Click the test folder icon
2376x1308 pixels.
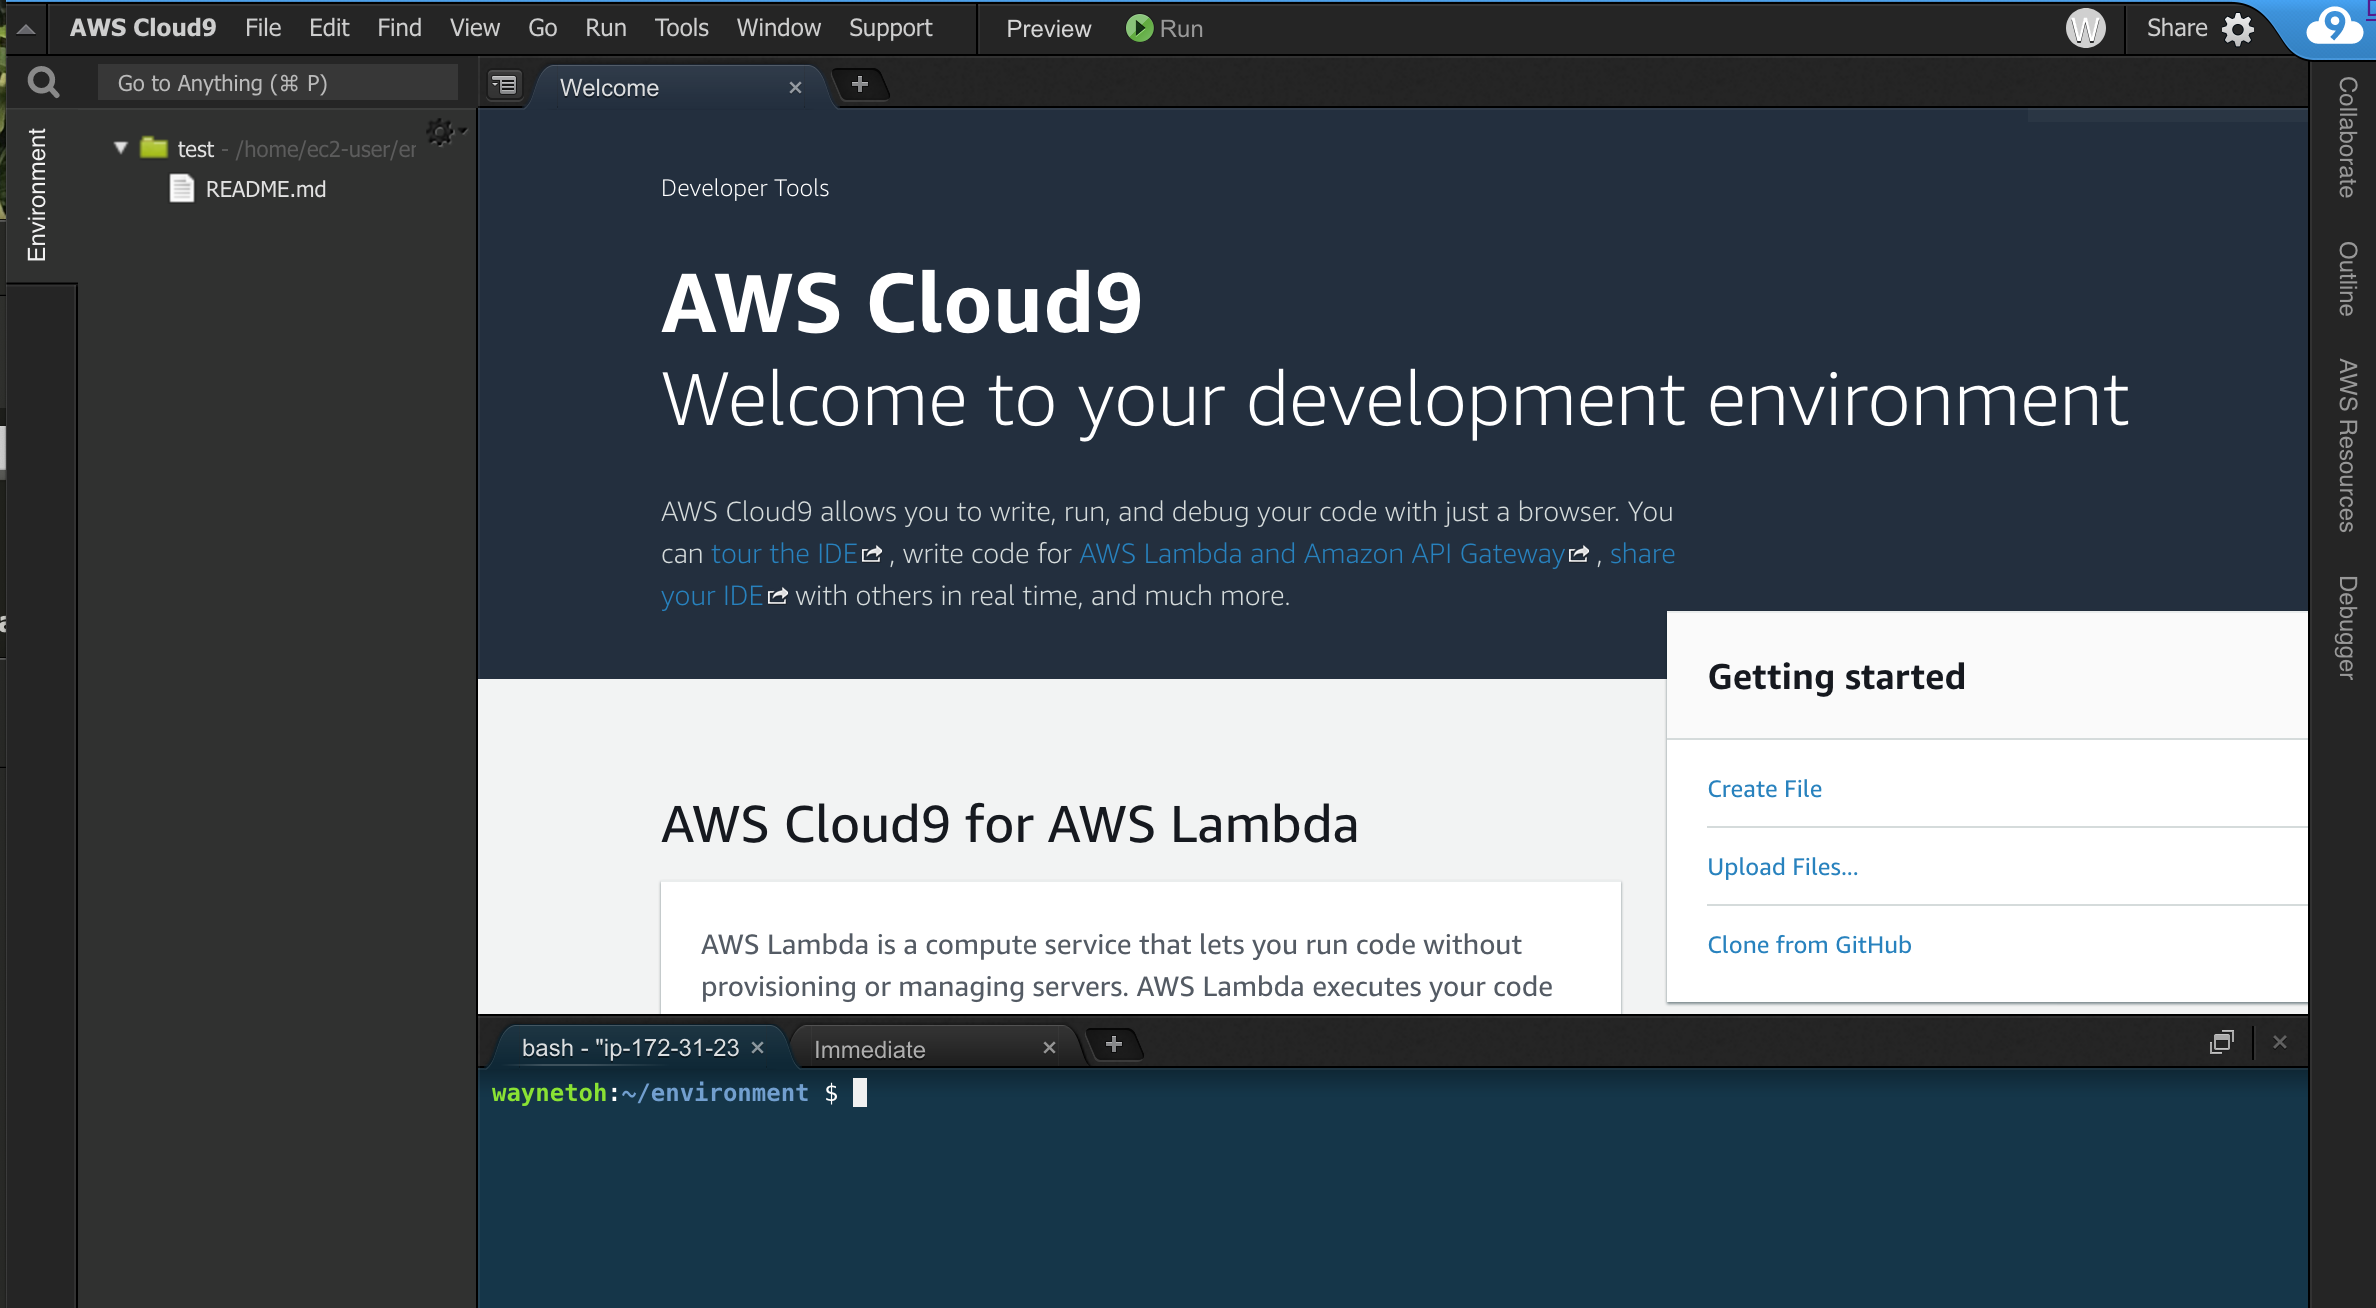click(x=153, y=148)
